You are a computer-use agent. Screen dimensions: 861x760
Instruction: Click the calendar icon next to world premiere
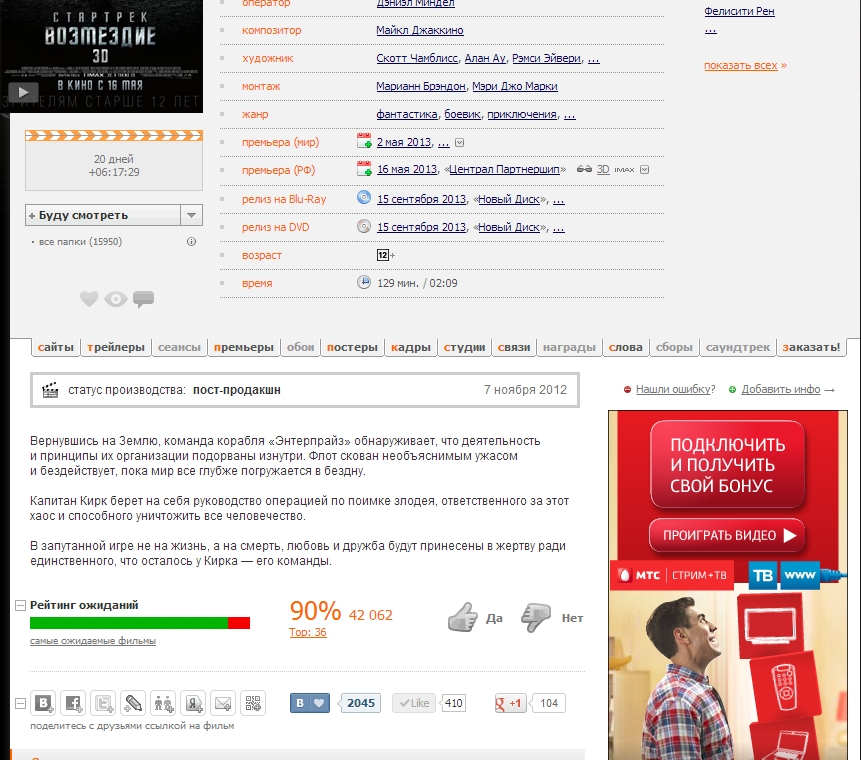tap(364, 141)
